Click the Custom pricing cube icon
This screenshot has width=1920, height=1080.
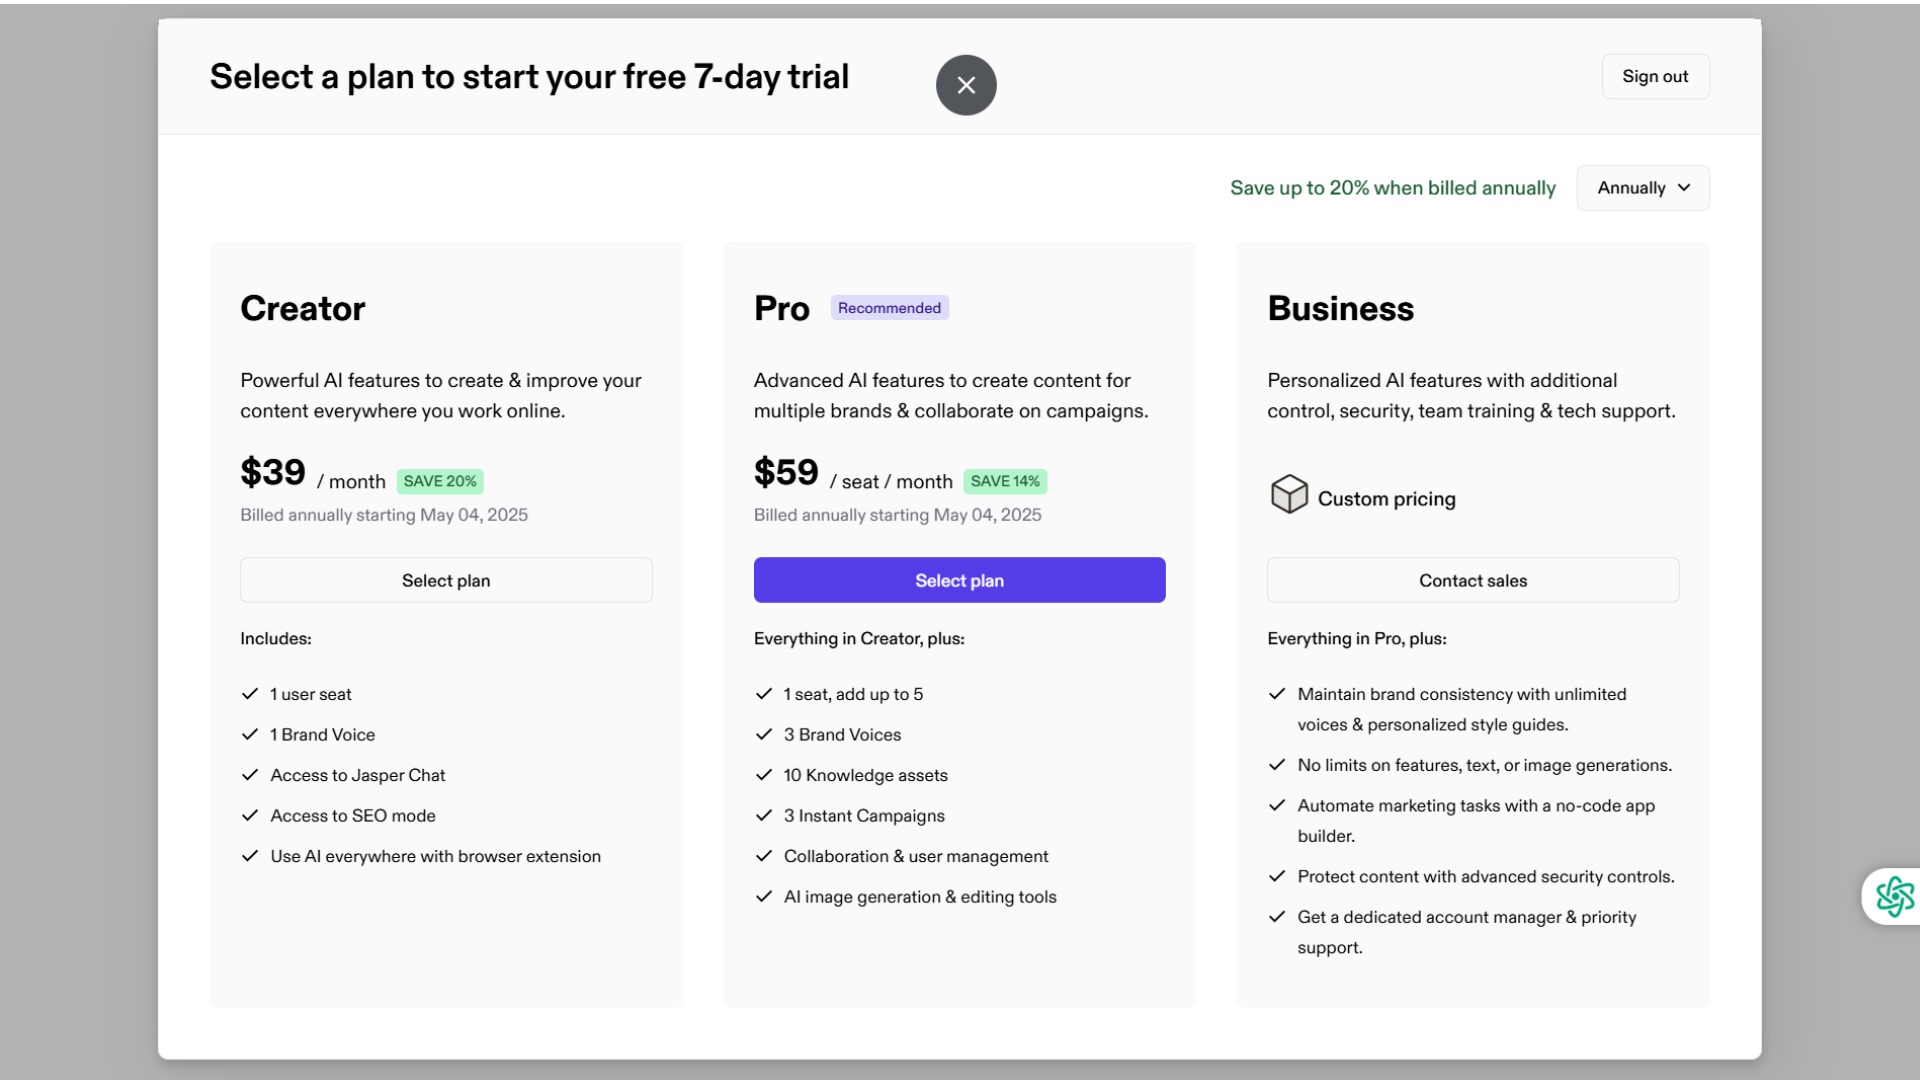[x=1289, y=494]
